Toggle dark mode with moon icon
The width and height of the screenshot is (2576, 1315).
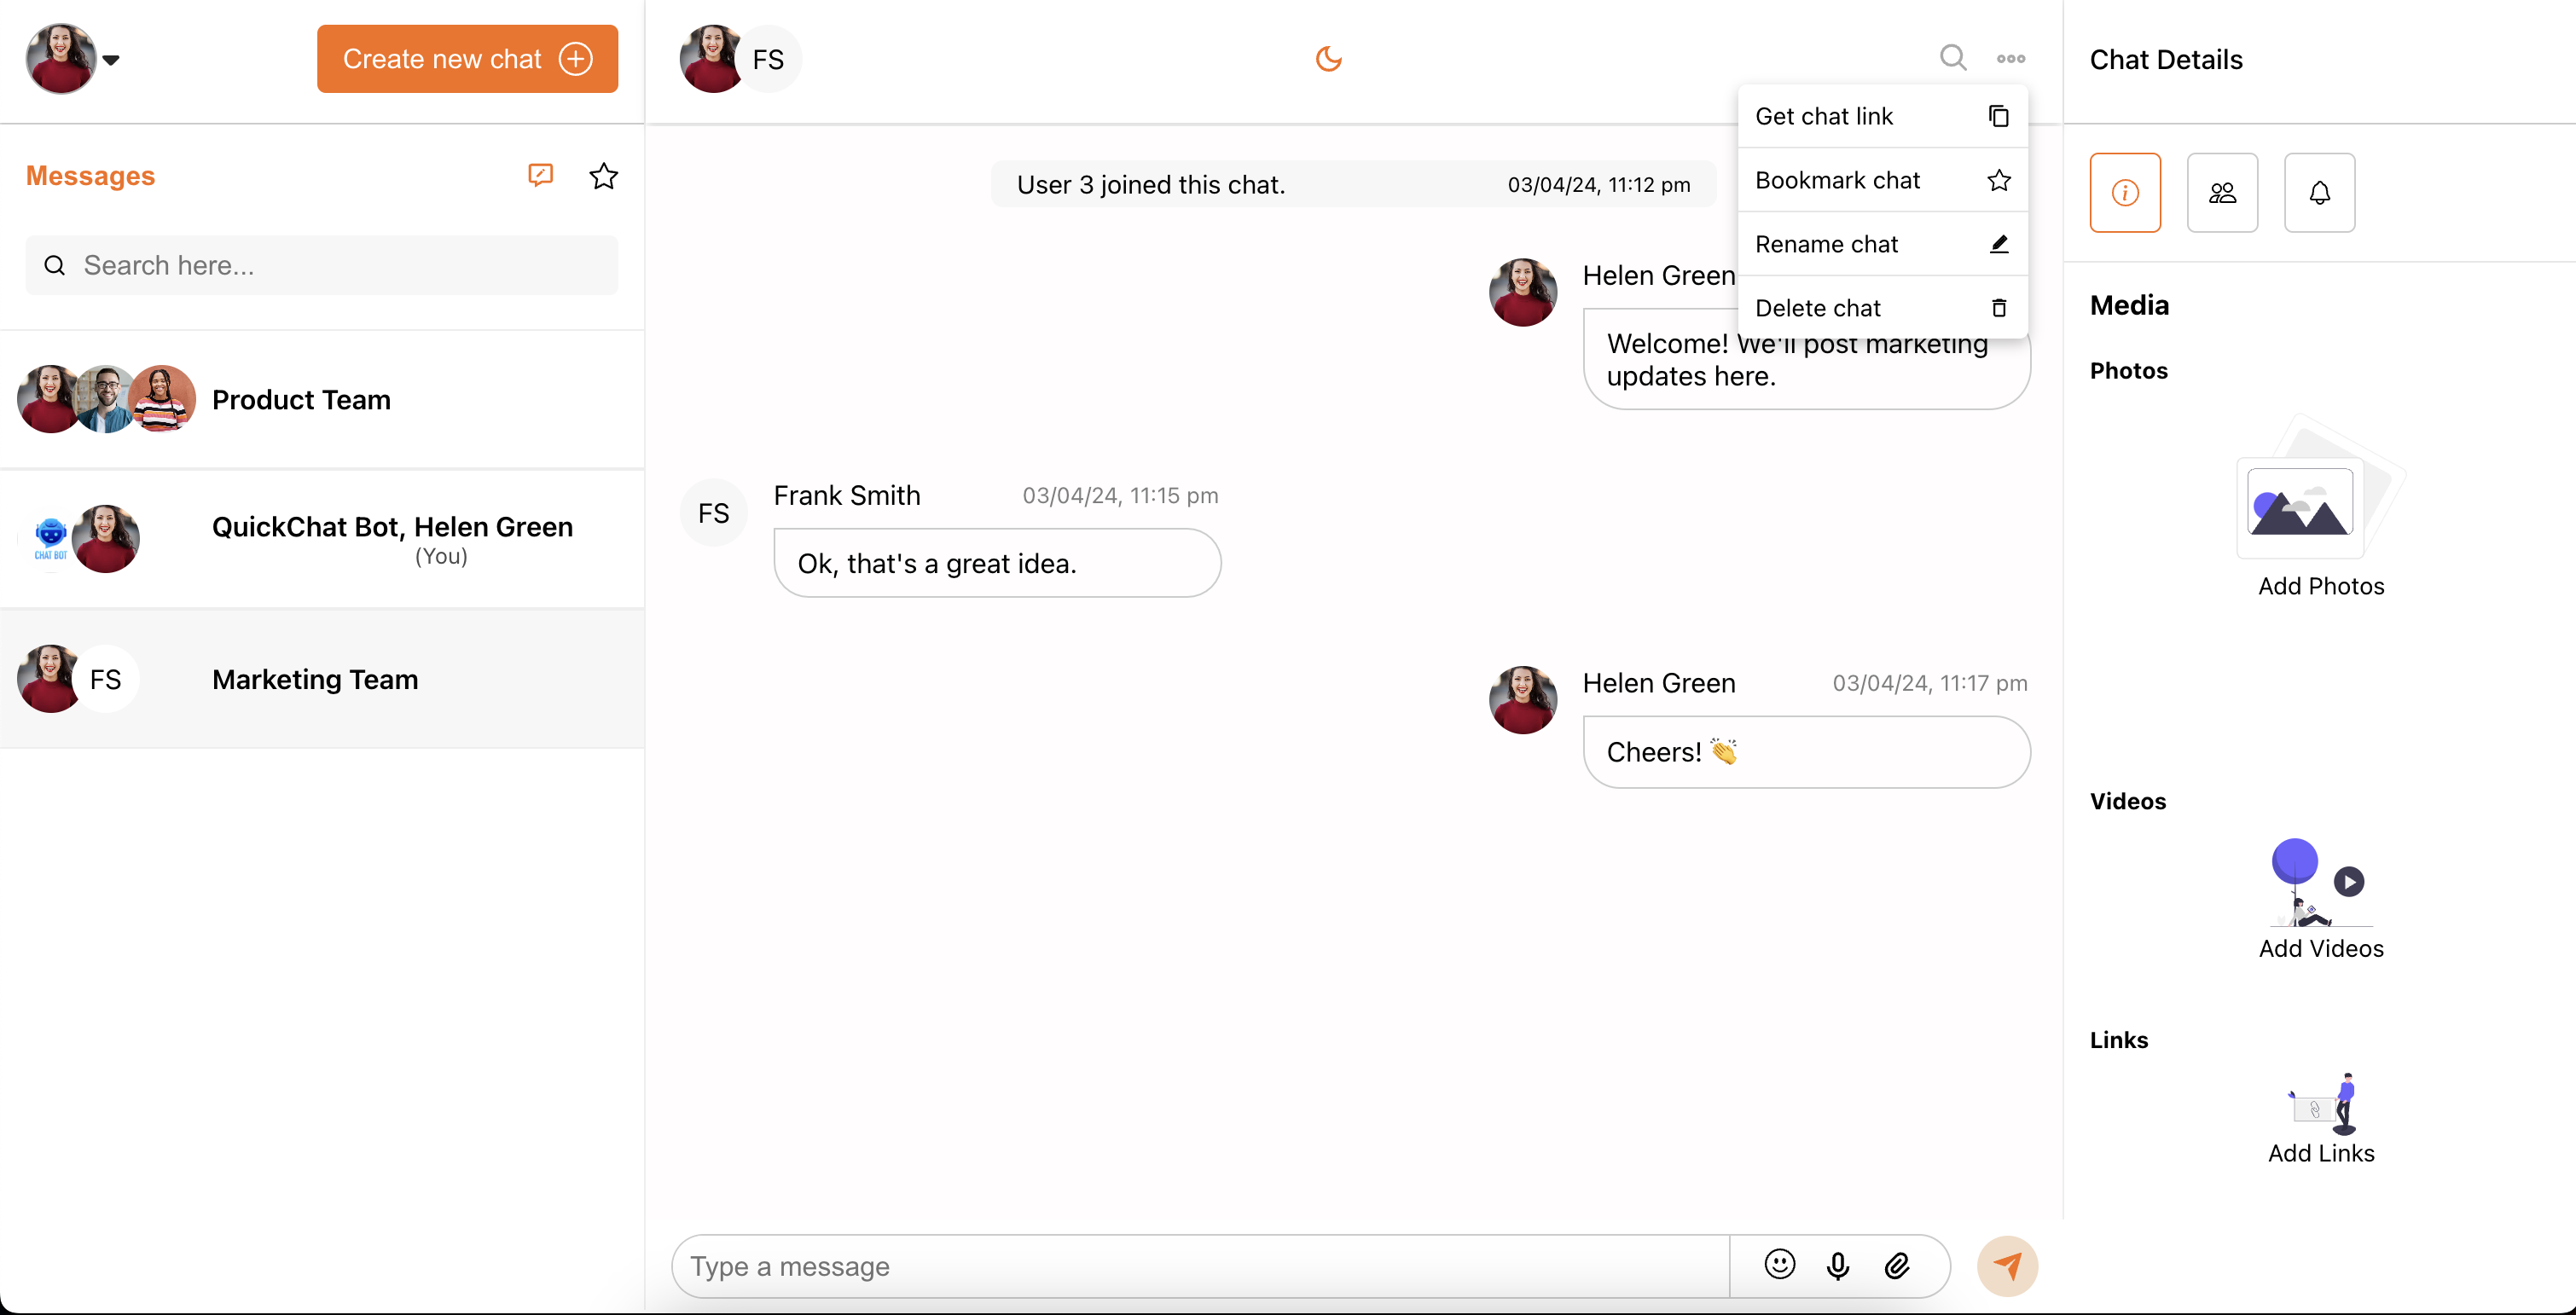(x=1328, y=59)
